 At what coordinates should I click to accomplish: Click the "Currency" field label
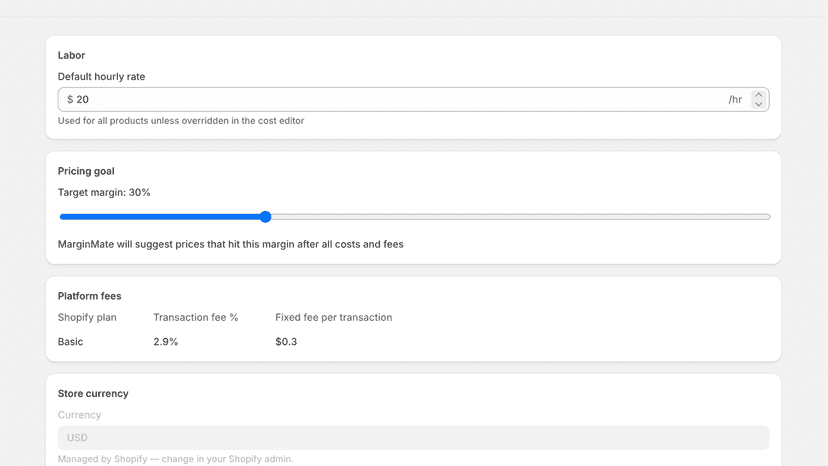point(79,415)
